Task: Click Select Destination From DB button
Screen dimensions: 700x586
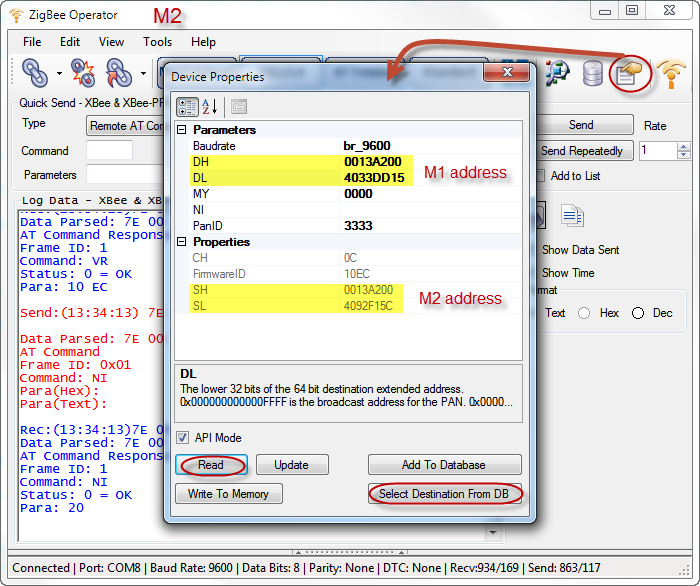Action: coord(445,494)
